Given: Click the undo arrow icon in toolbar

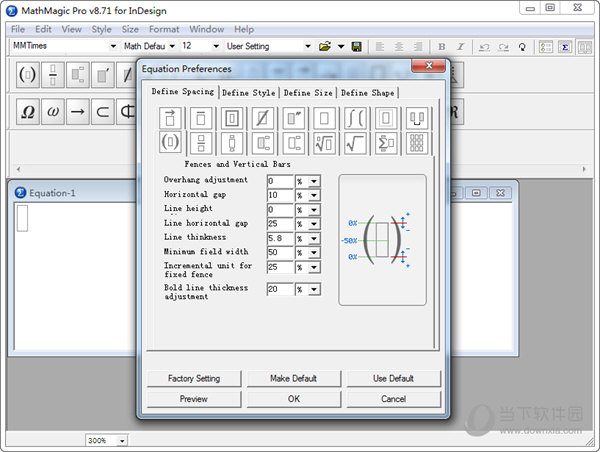Looking at the screenshot, I should (x=484, y=47).
